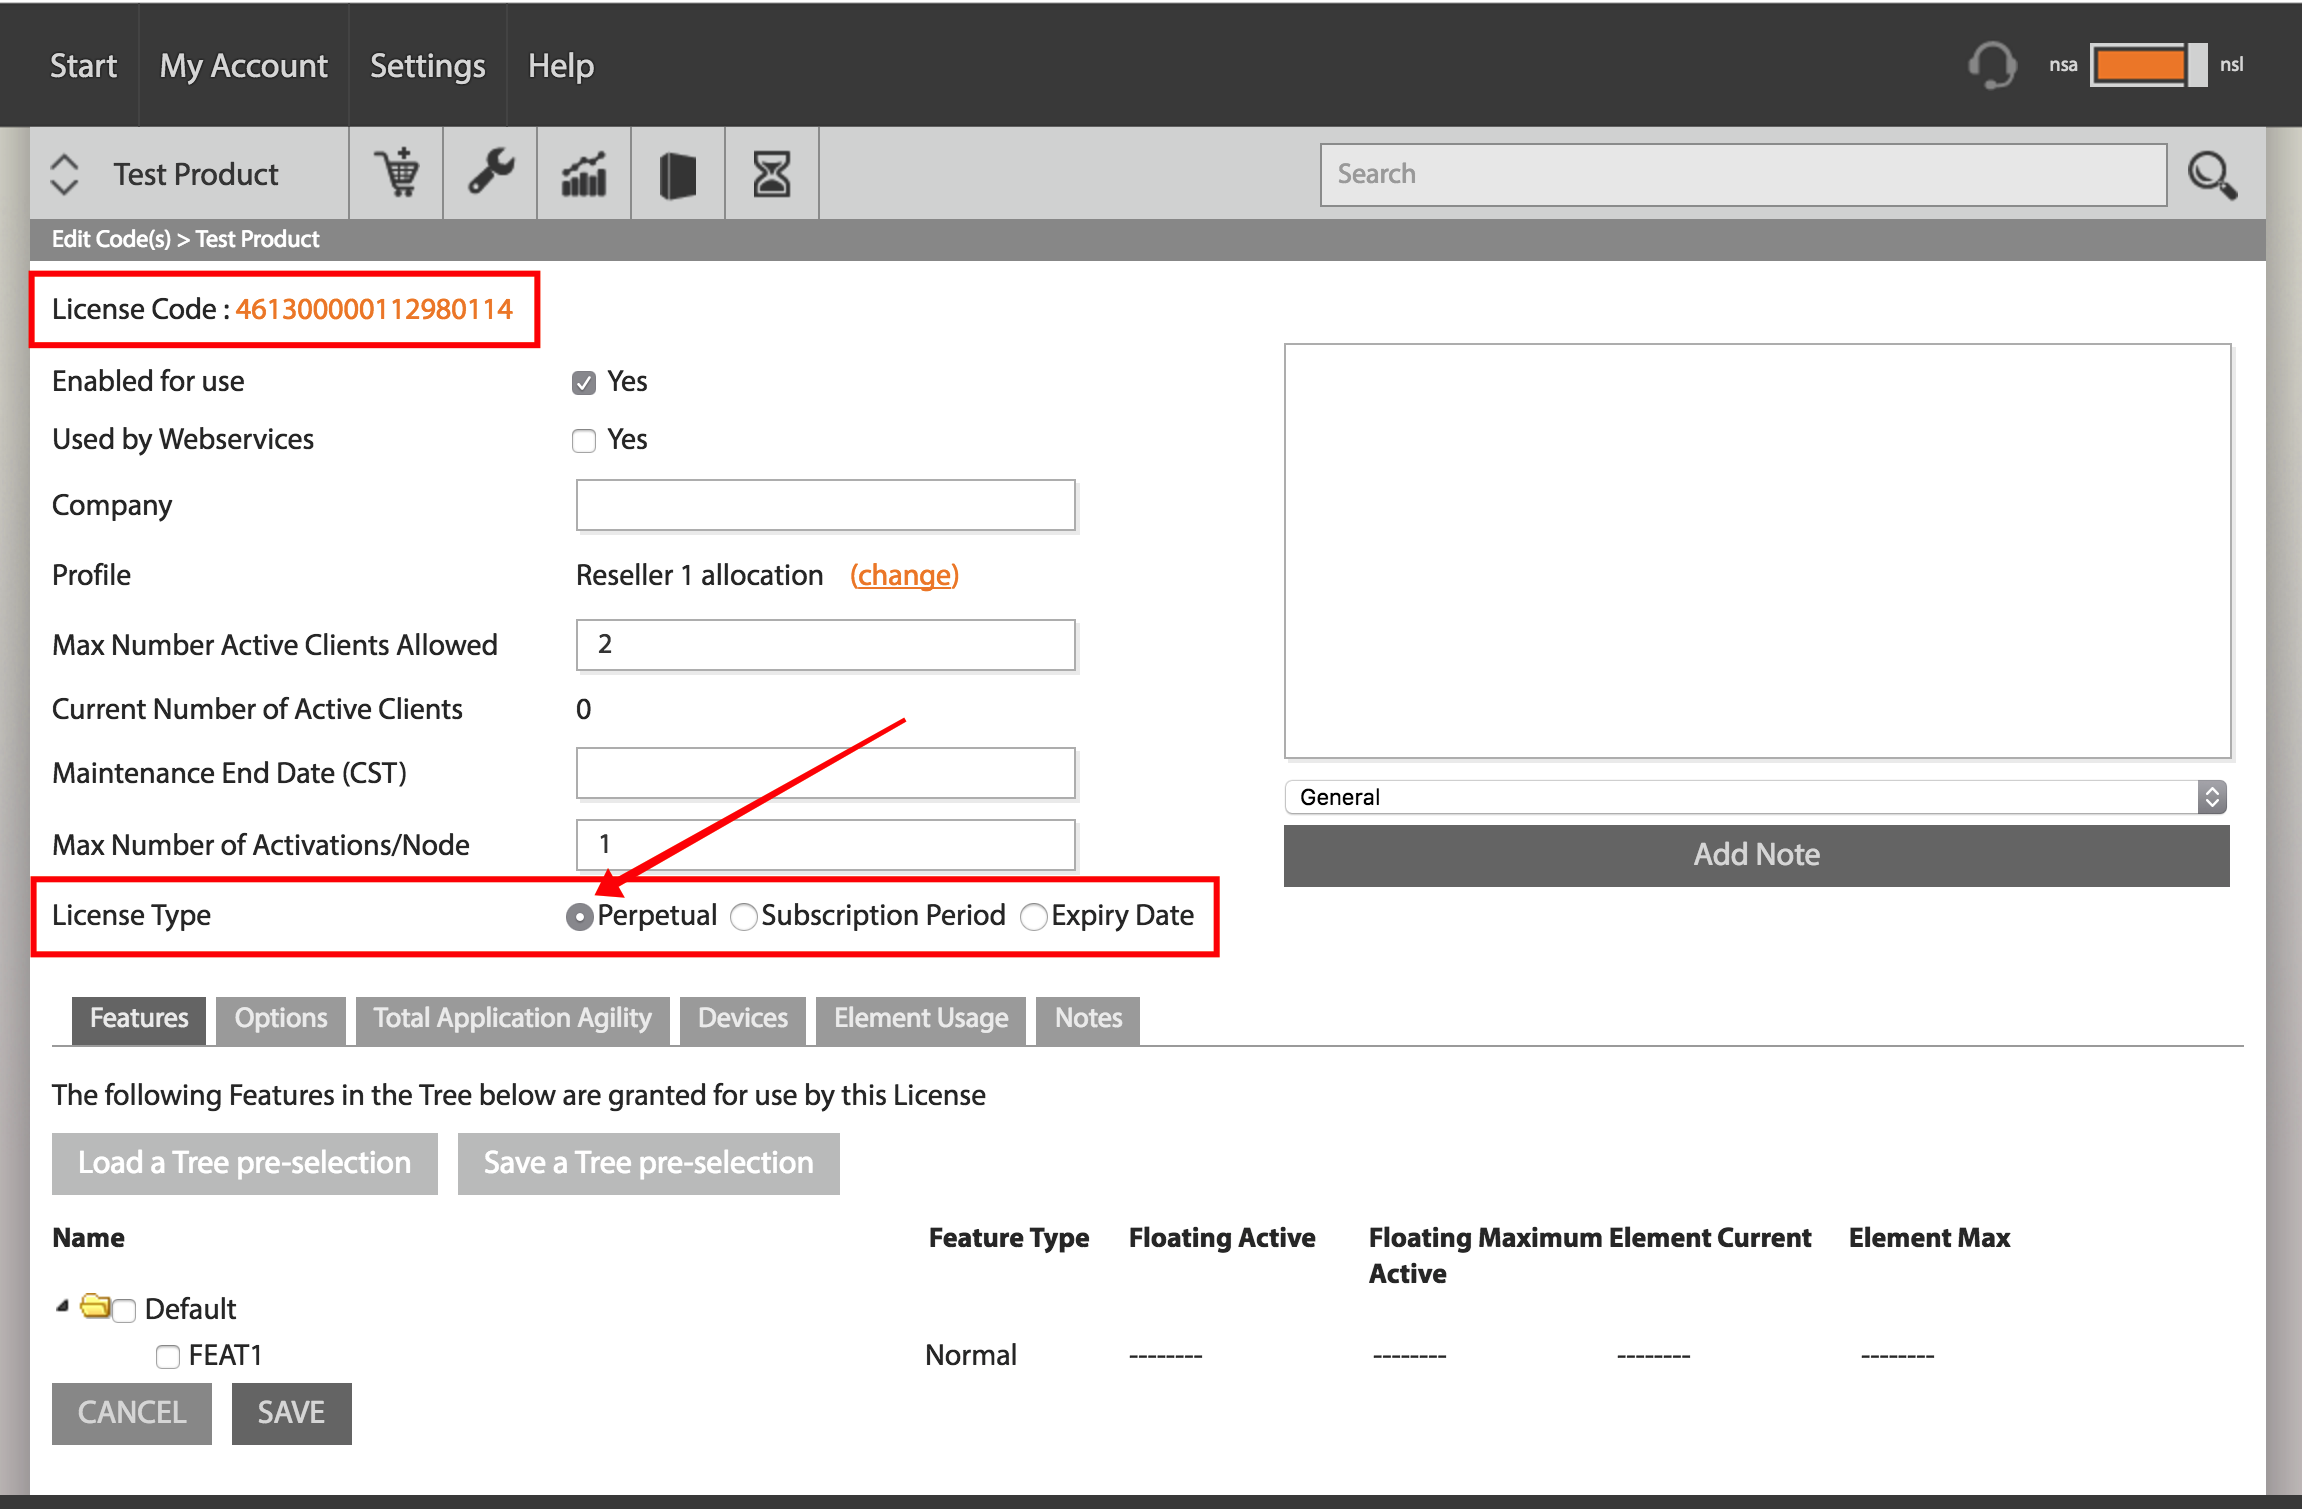The image size is (2302, 1509).
Task: Open the General note type dropdown
Action: (1757, 797)
